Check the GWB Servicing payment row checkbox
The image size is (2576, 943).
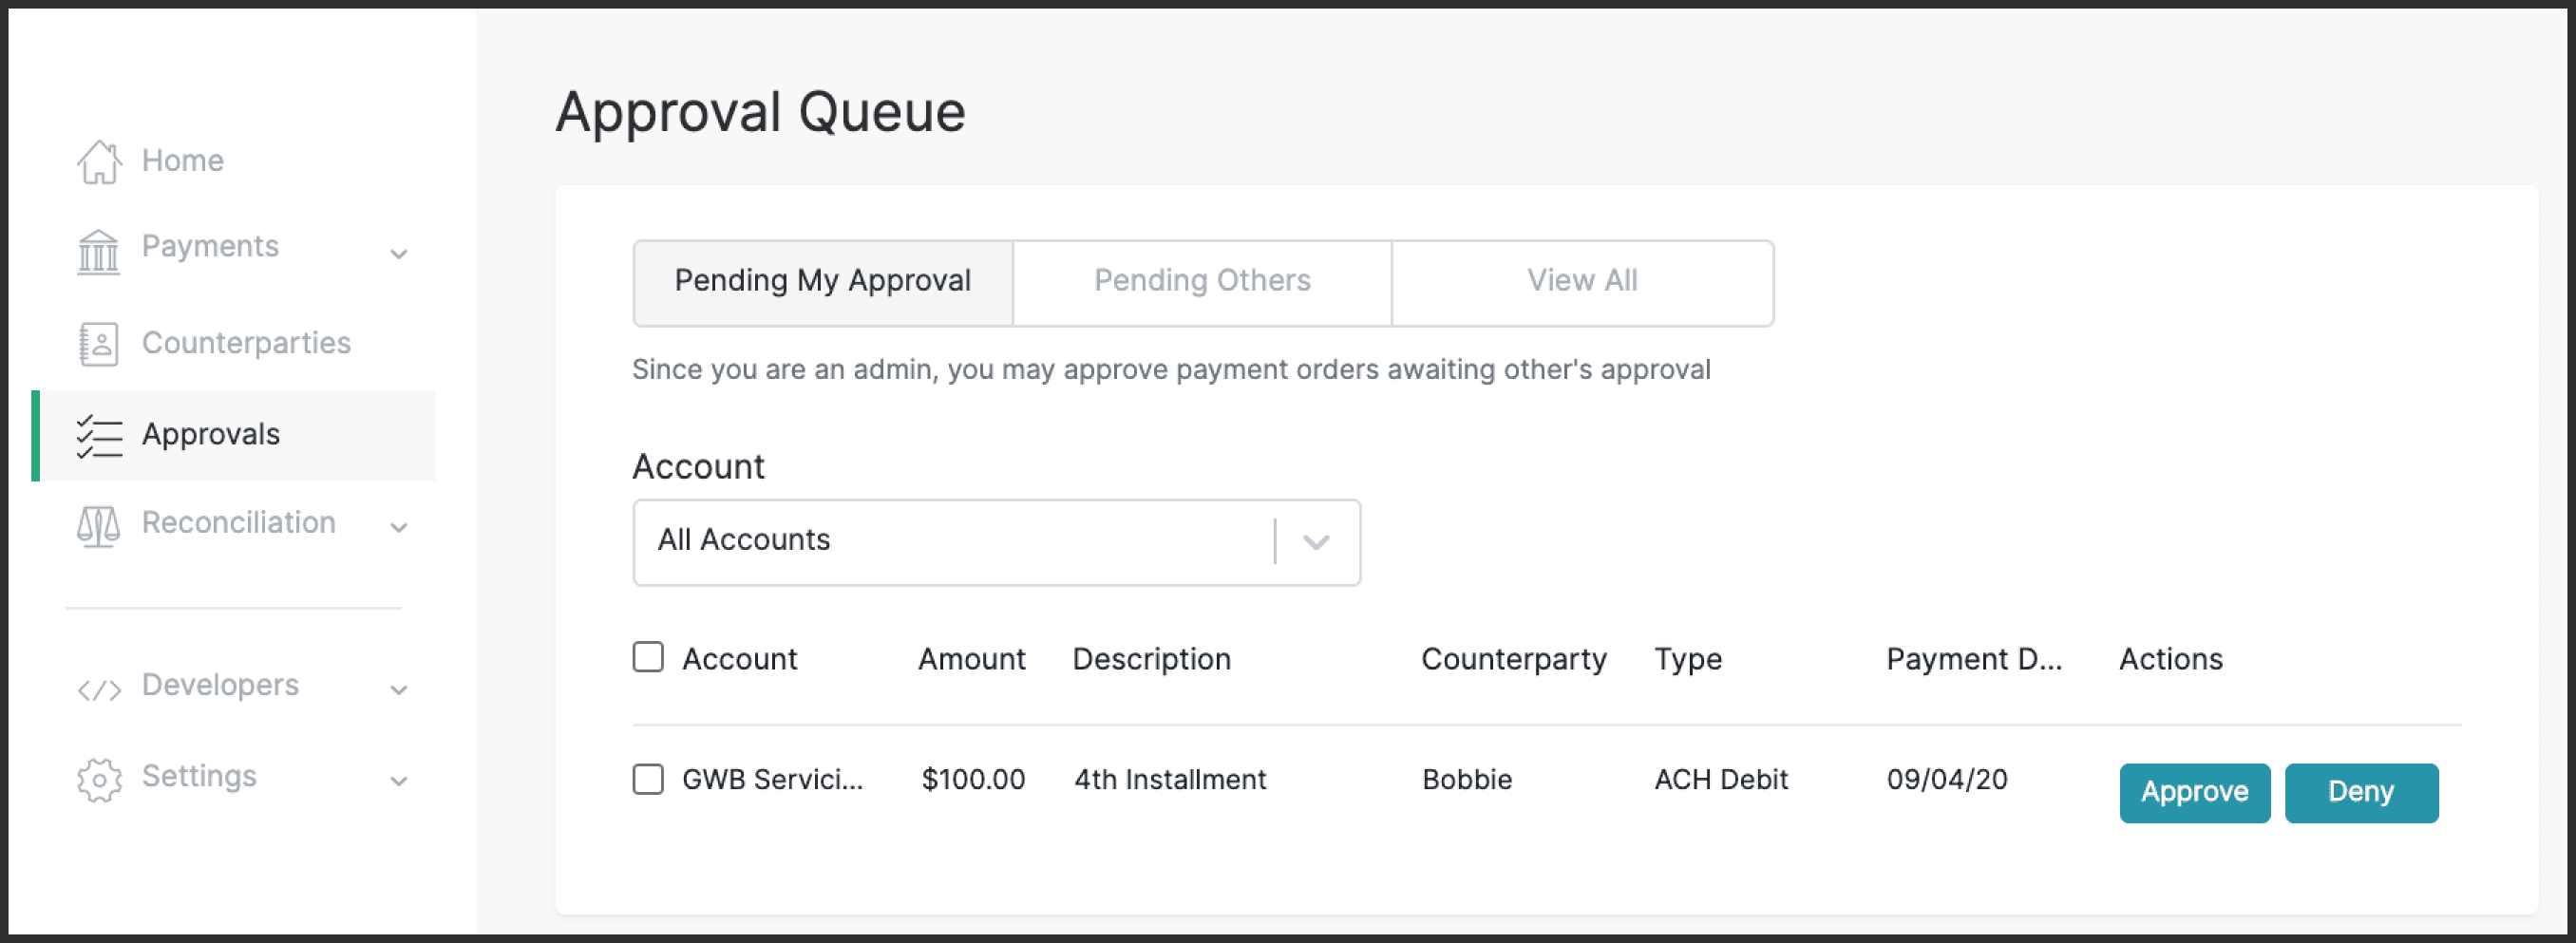click(648, 778)
